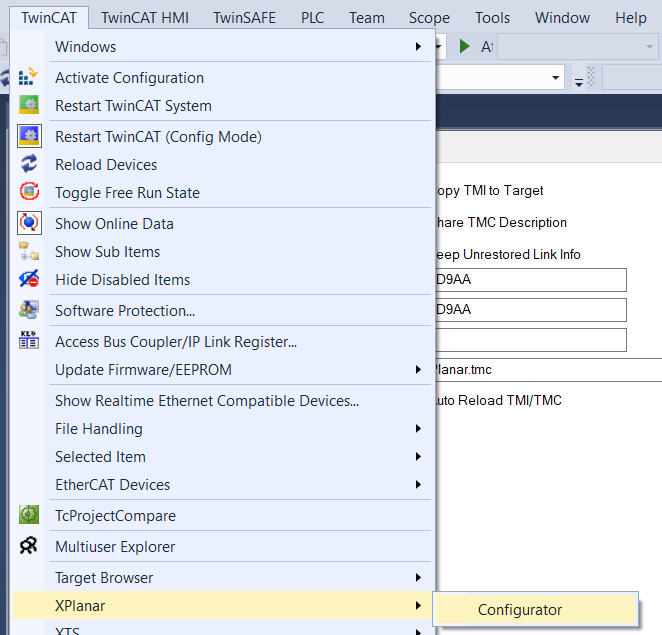This screenshot has height=635, width=662.
Task: Choose Show Realtime Ethernet Compatible Devices
Action: pyautogui.click(x=224, y=400)
